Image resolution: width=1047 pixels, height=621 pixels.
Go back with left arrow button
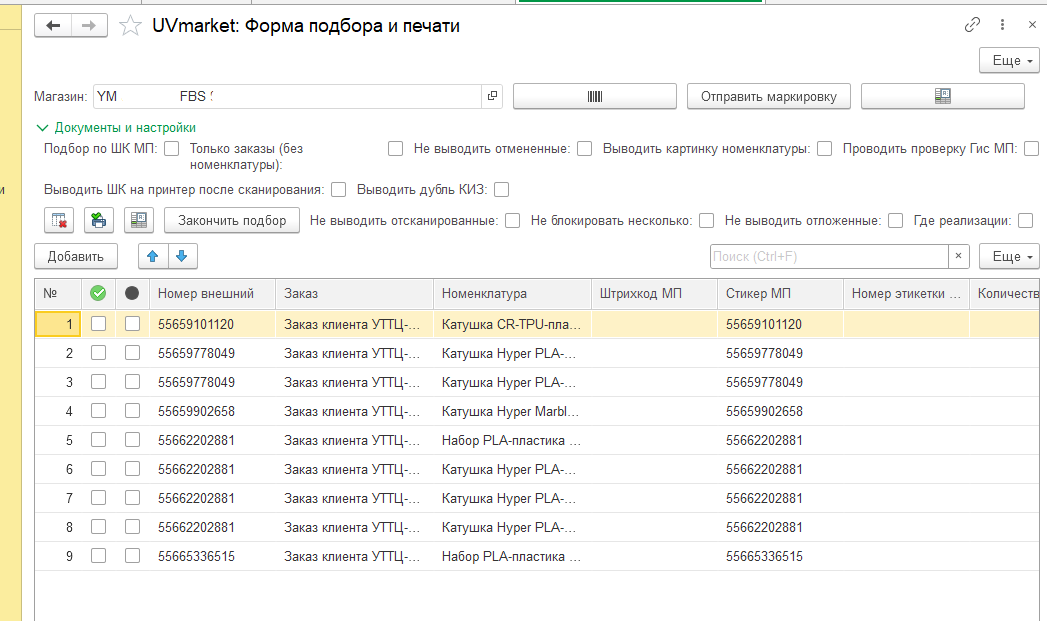pos(53,25)
